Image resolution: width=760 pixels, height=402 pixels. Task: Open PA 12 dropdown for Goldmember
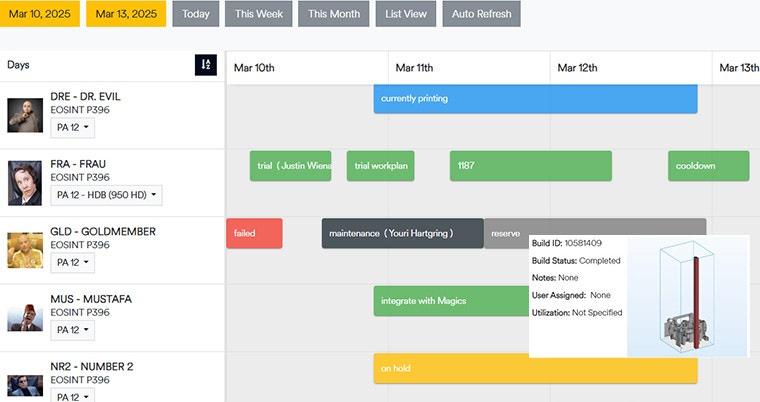point(72,263)
